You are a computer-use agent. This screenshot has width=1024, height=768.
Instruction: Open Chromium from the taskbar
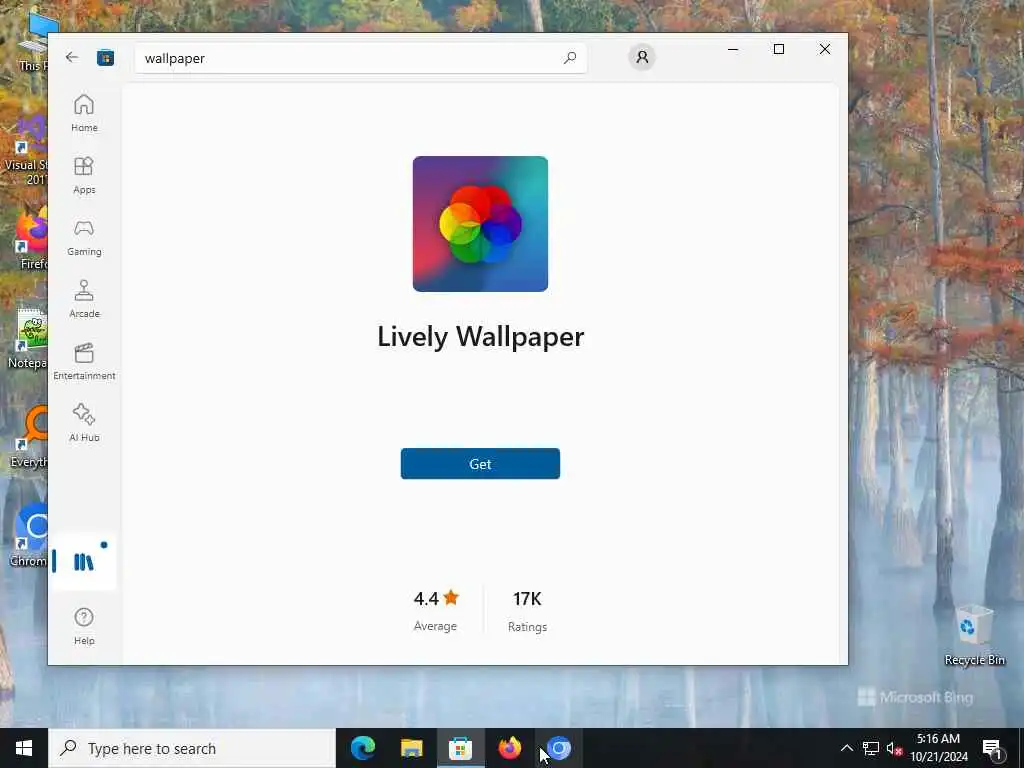(558, 748)
